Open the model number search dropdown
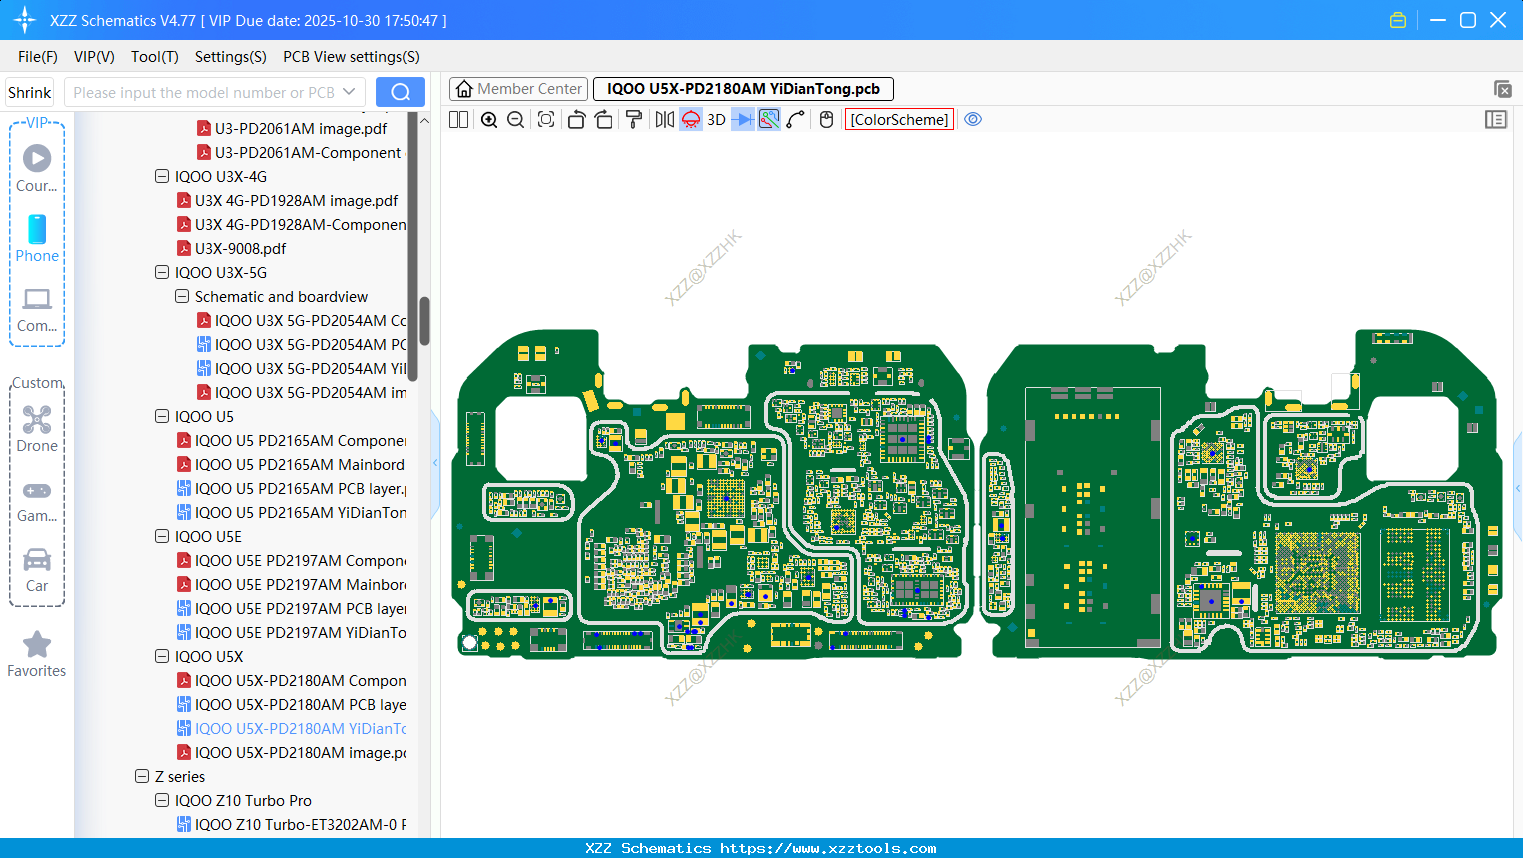The image size is (1523, 858). click(x=349, y=92)
